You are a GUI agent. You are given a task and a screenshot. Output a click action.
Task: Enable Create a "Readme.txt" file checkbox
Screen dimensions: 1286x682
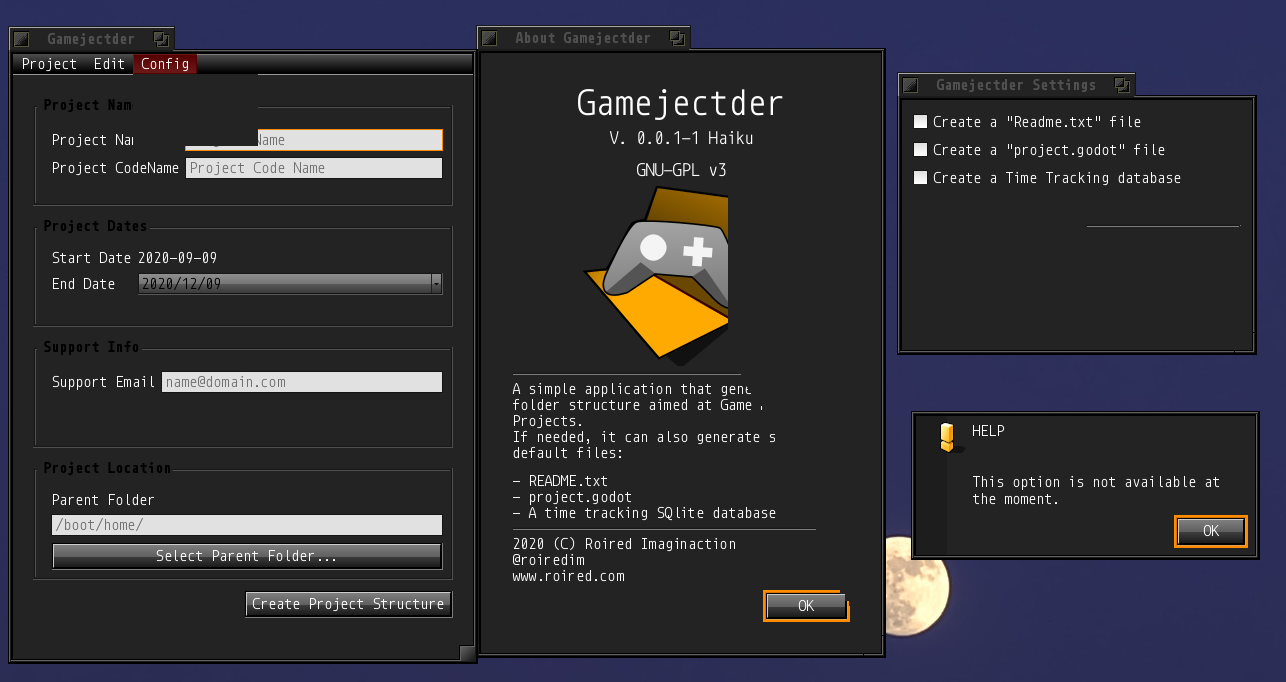click(x=921, y=122)
